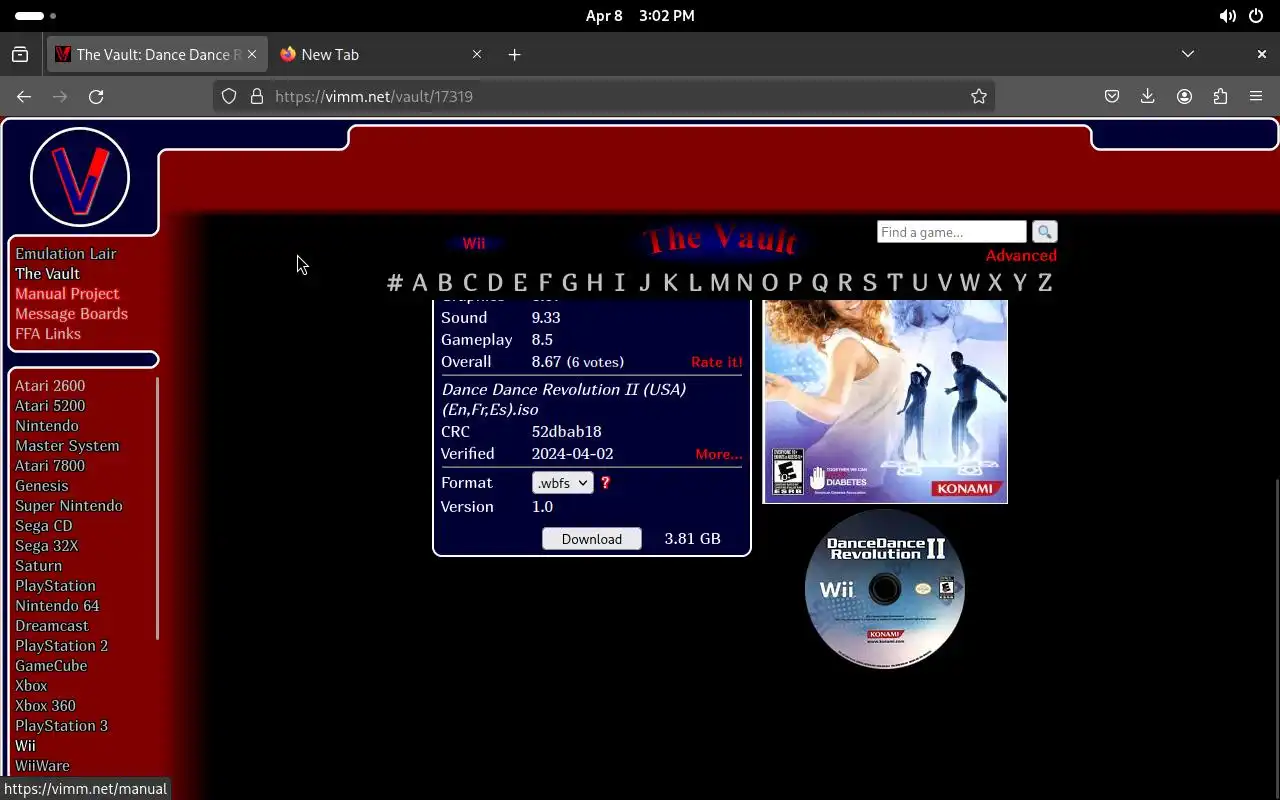Select Wii in system list
The image size is (1280, 800).
pyautogui.click(x=25, y=745)
